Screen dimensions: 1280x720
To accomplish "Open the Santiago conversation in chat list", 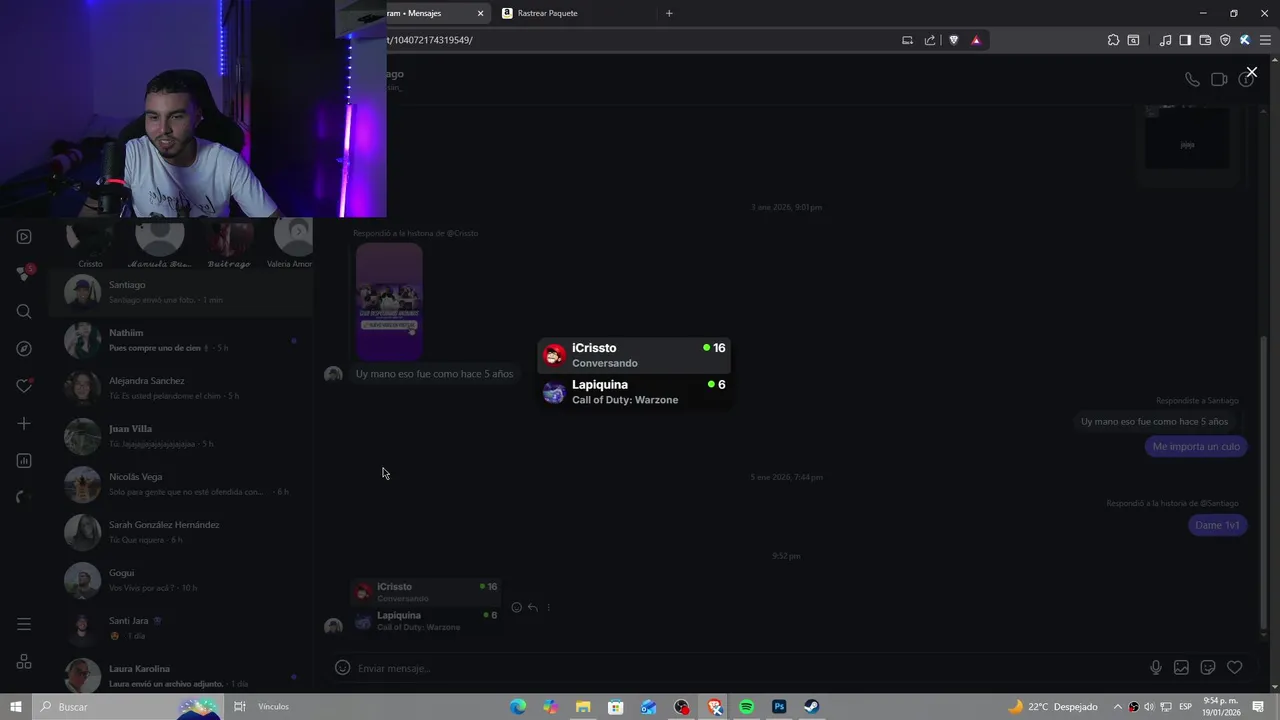I will point(182,292).
